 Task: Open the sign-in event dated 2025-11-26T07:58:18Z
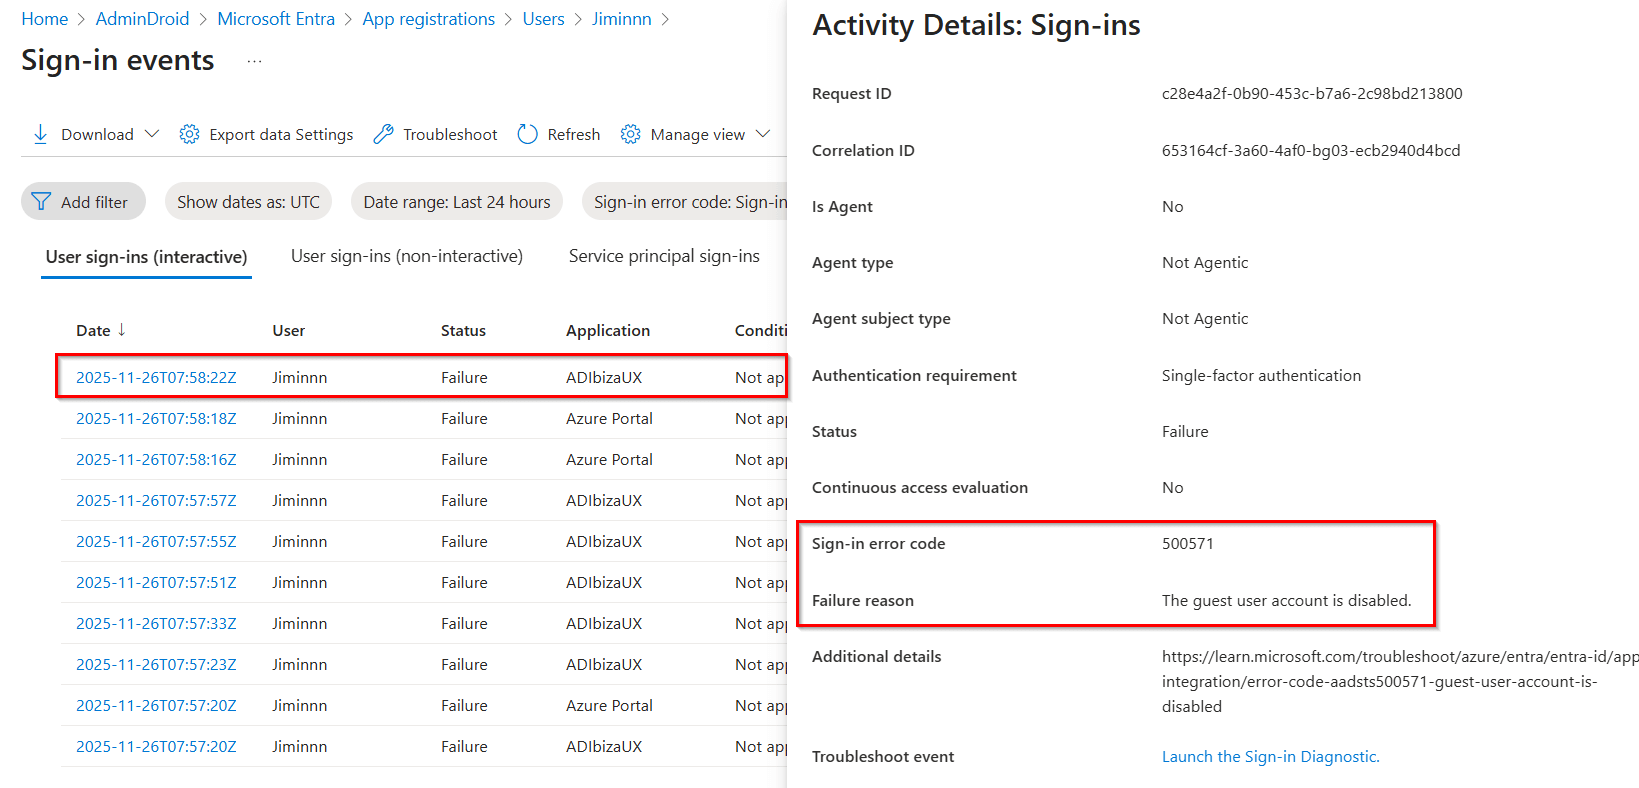(x=157, y=418)
